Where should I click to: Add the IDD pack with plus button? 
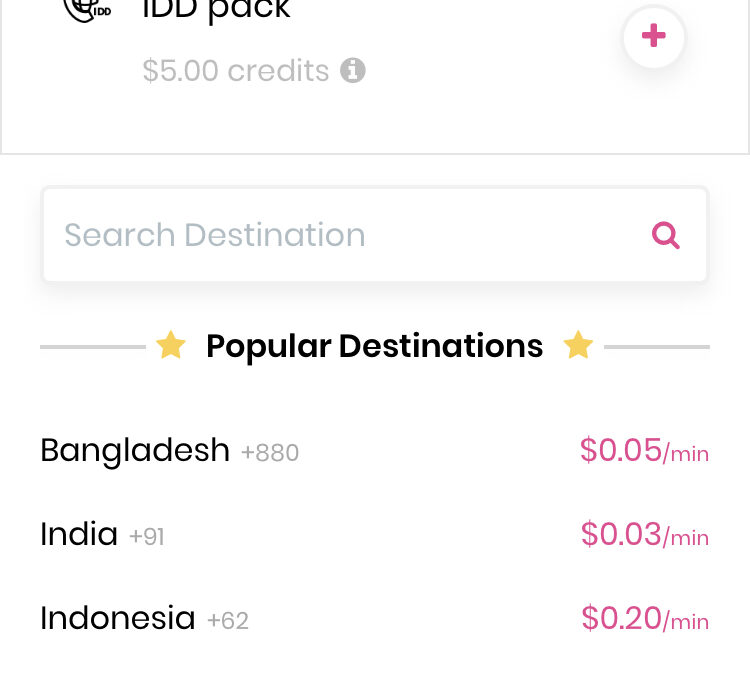653,36
